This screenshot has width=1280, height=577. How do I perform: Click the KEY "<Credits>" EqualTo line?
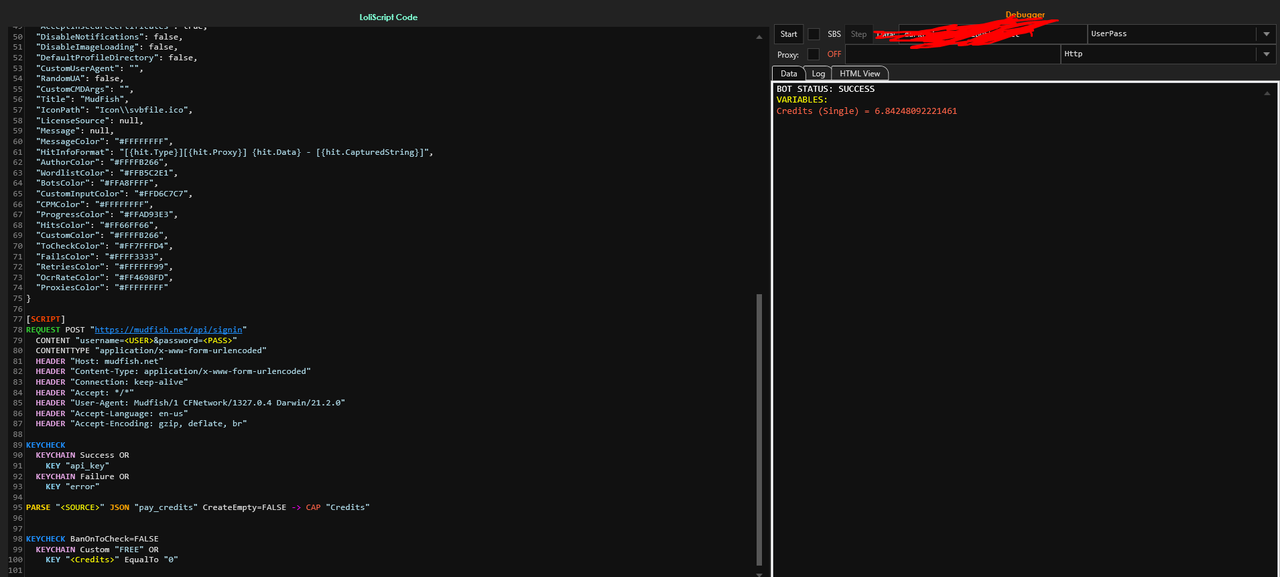pyautogui.click(x=112, y=560)
